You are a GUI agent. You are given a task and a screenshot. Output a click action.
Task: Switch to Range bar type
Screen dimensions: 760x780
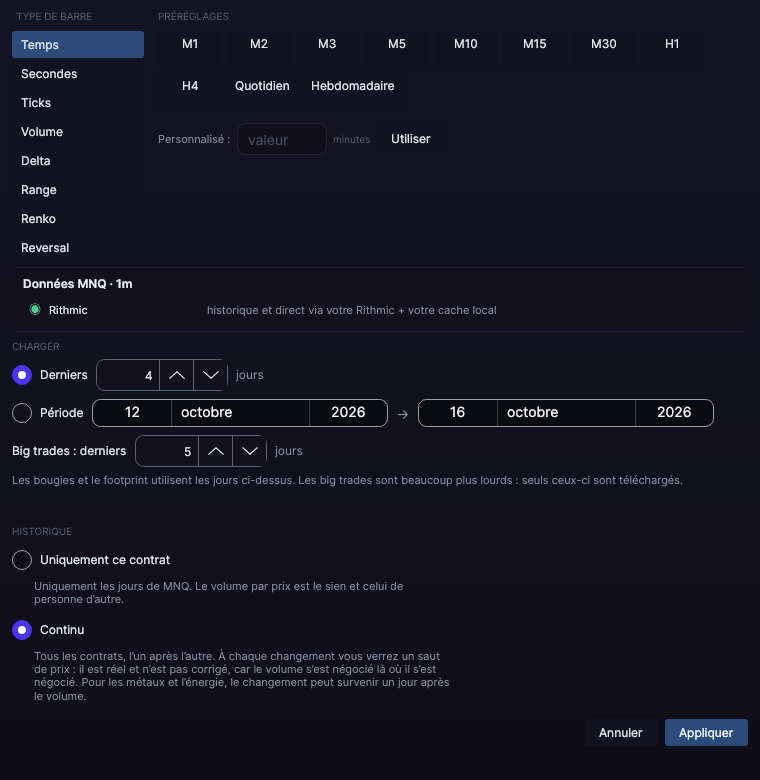[78, 190]
